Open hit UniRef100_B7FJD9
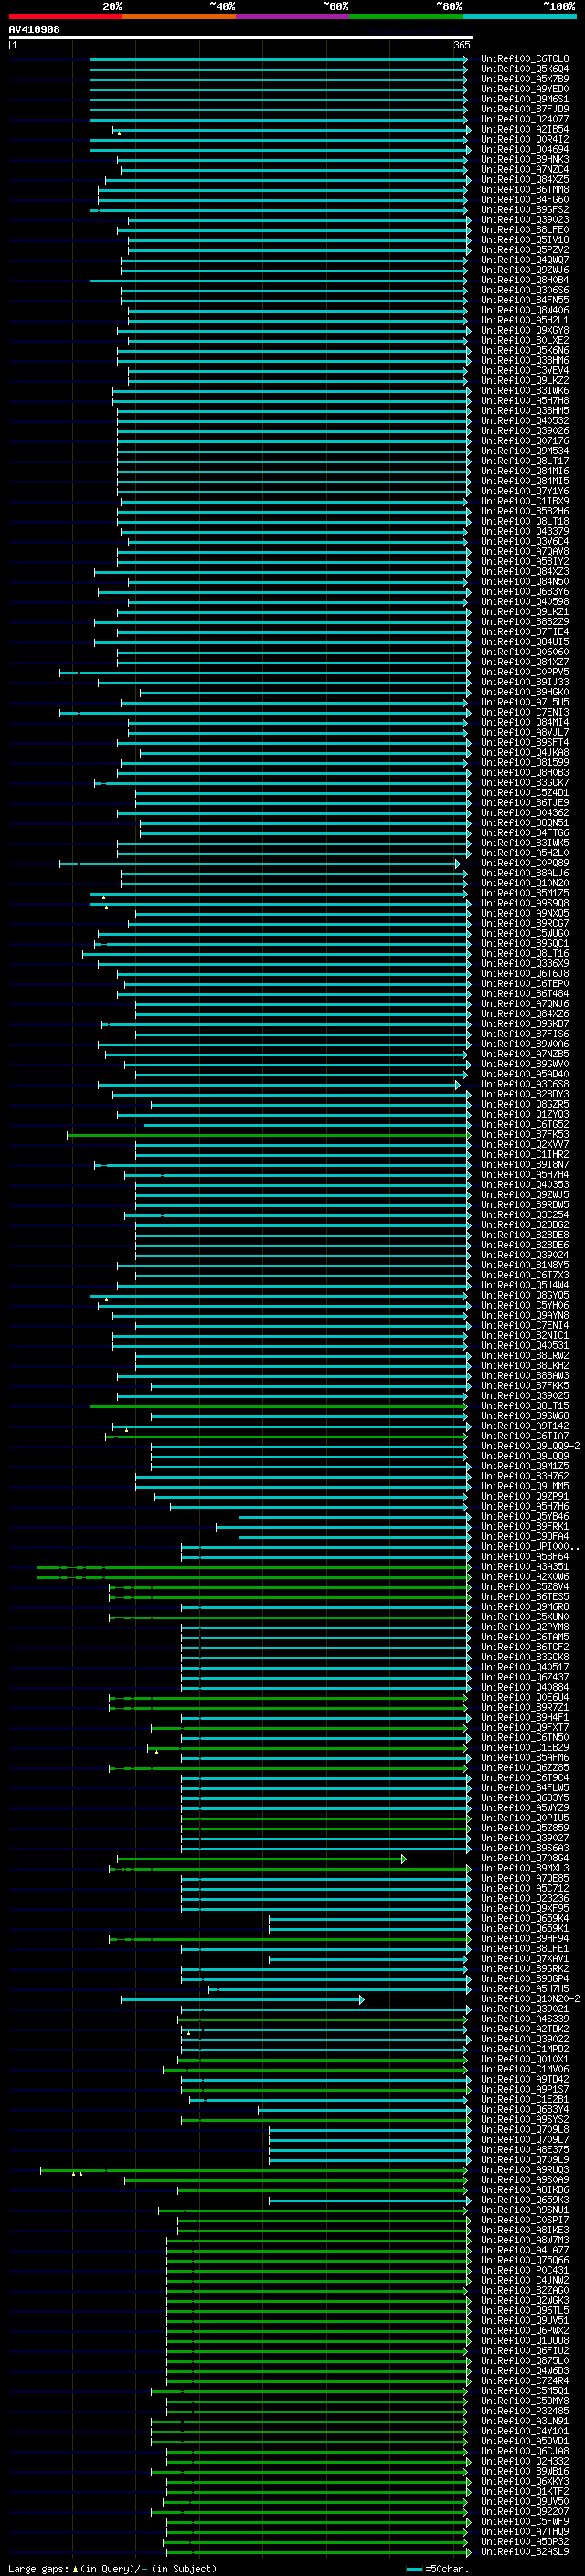 coord(525,109)
